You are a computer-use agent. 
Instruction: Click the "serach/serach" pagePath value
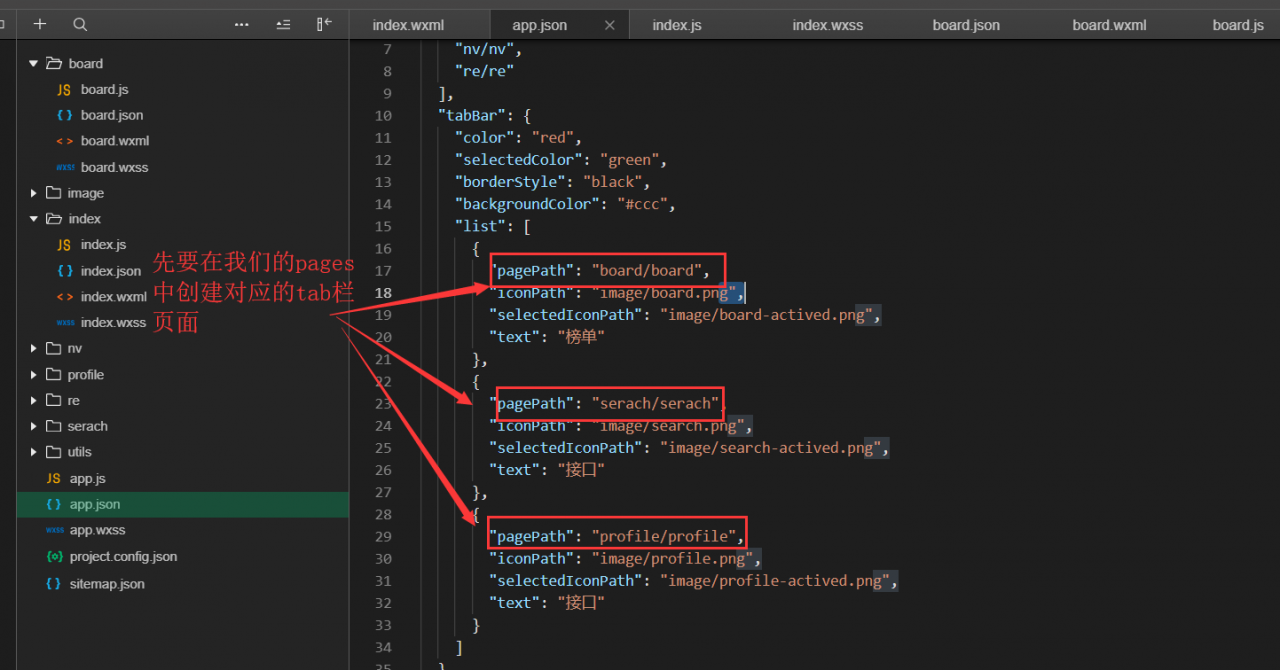point(655,403)
